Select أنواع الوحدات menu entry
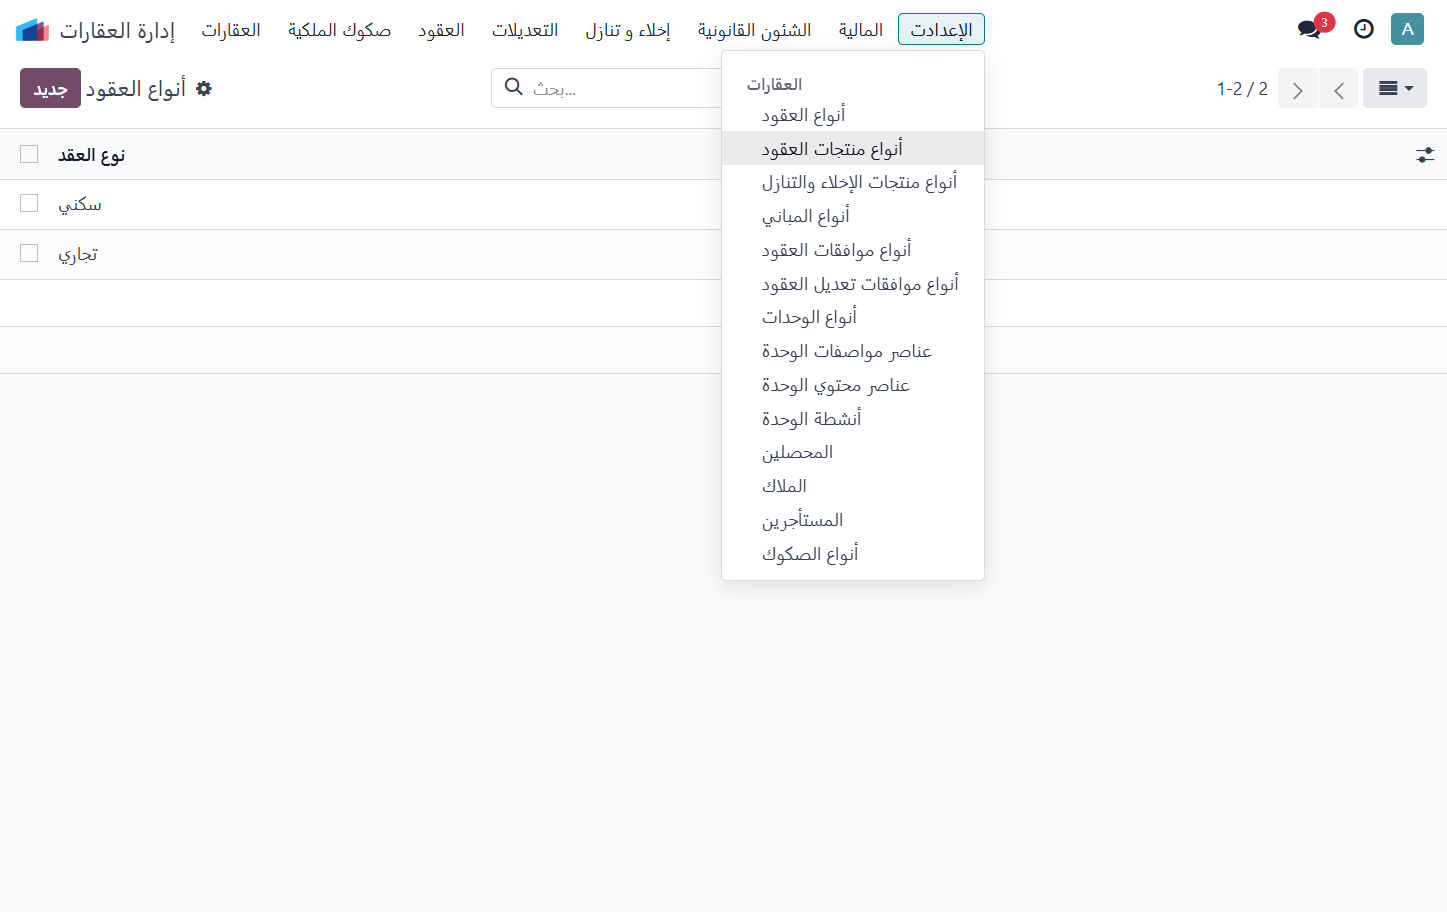Image resolution: width=1447 pixels, height=912 pixels. [853, 317]
